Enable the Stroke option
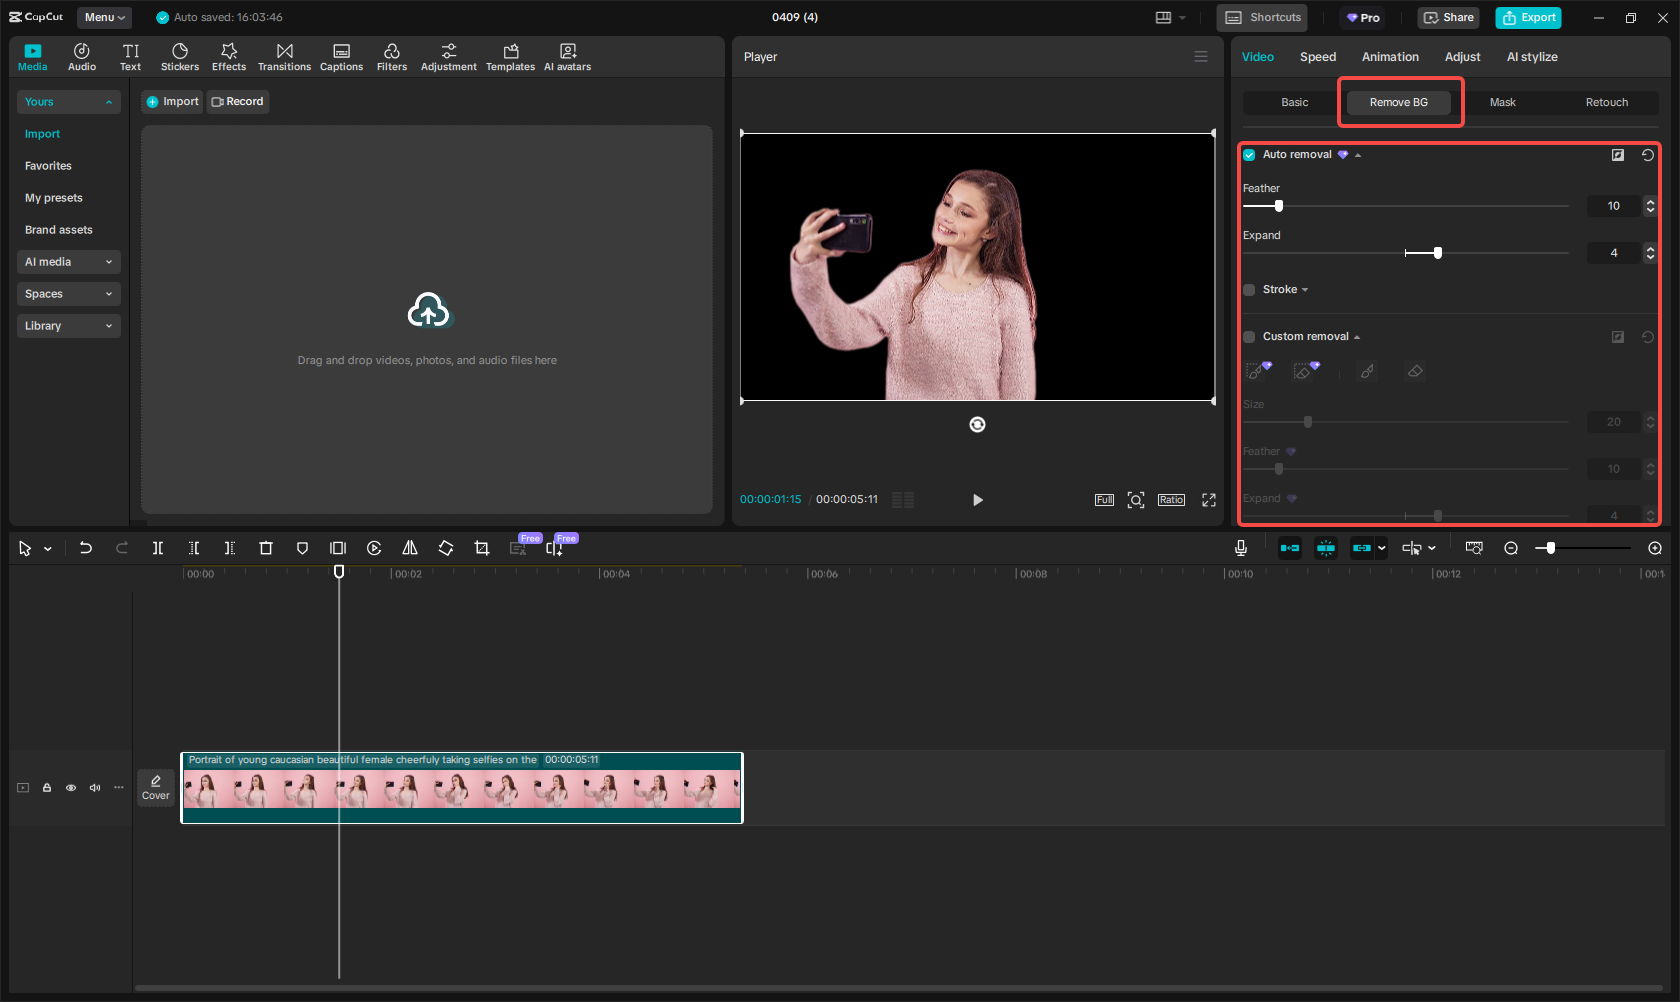Viewport: 1680px width, 1002px height. [1248, 289]
